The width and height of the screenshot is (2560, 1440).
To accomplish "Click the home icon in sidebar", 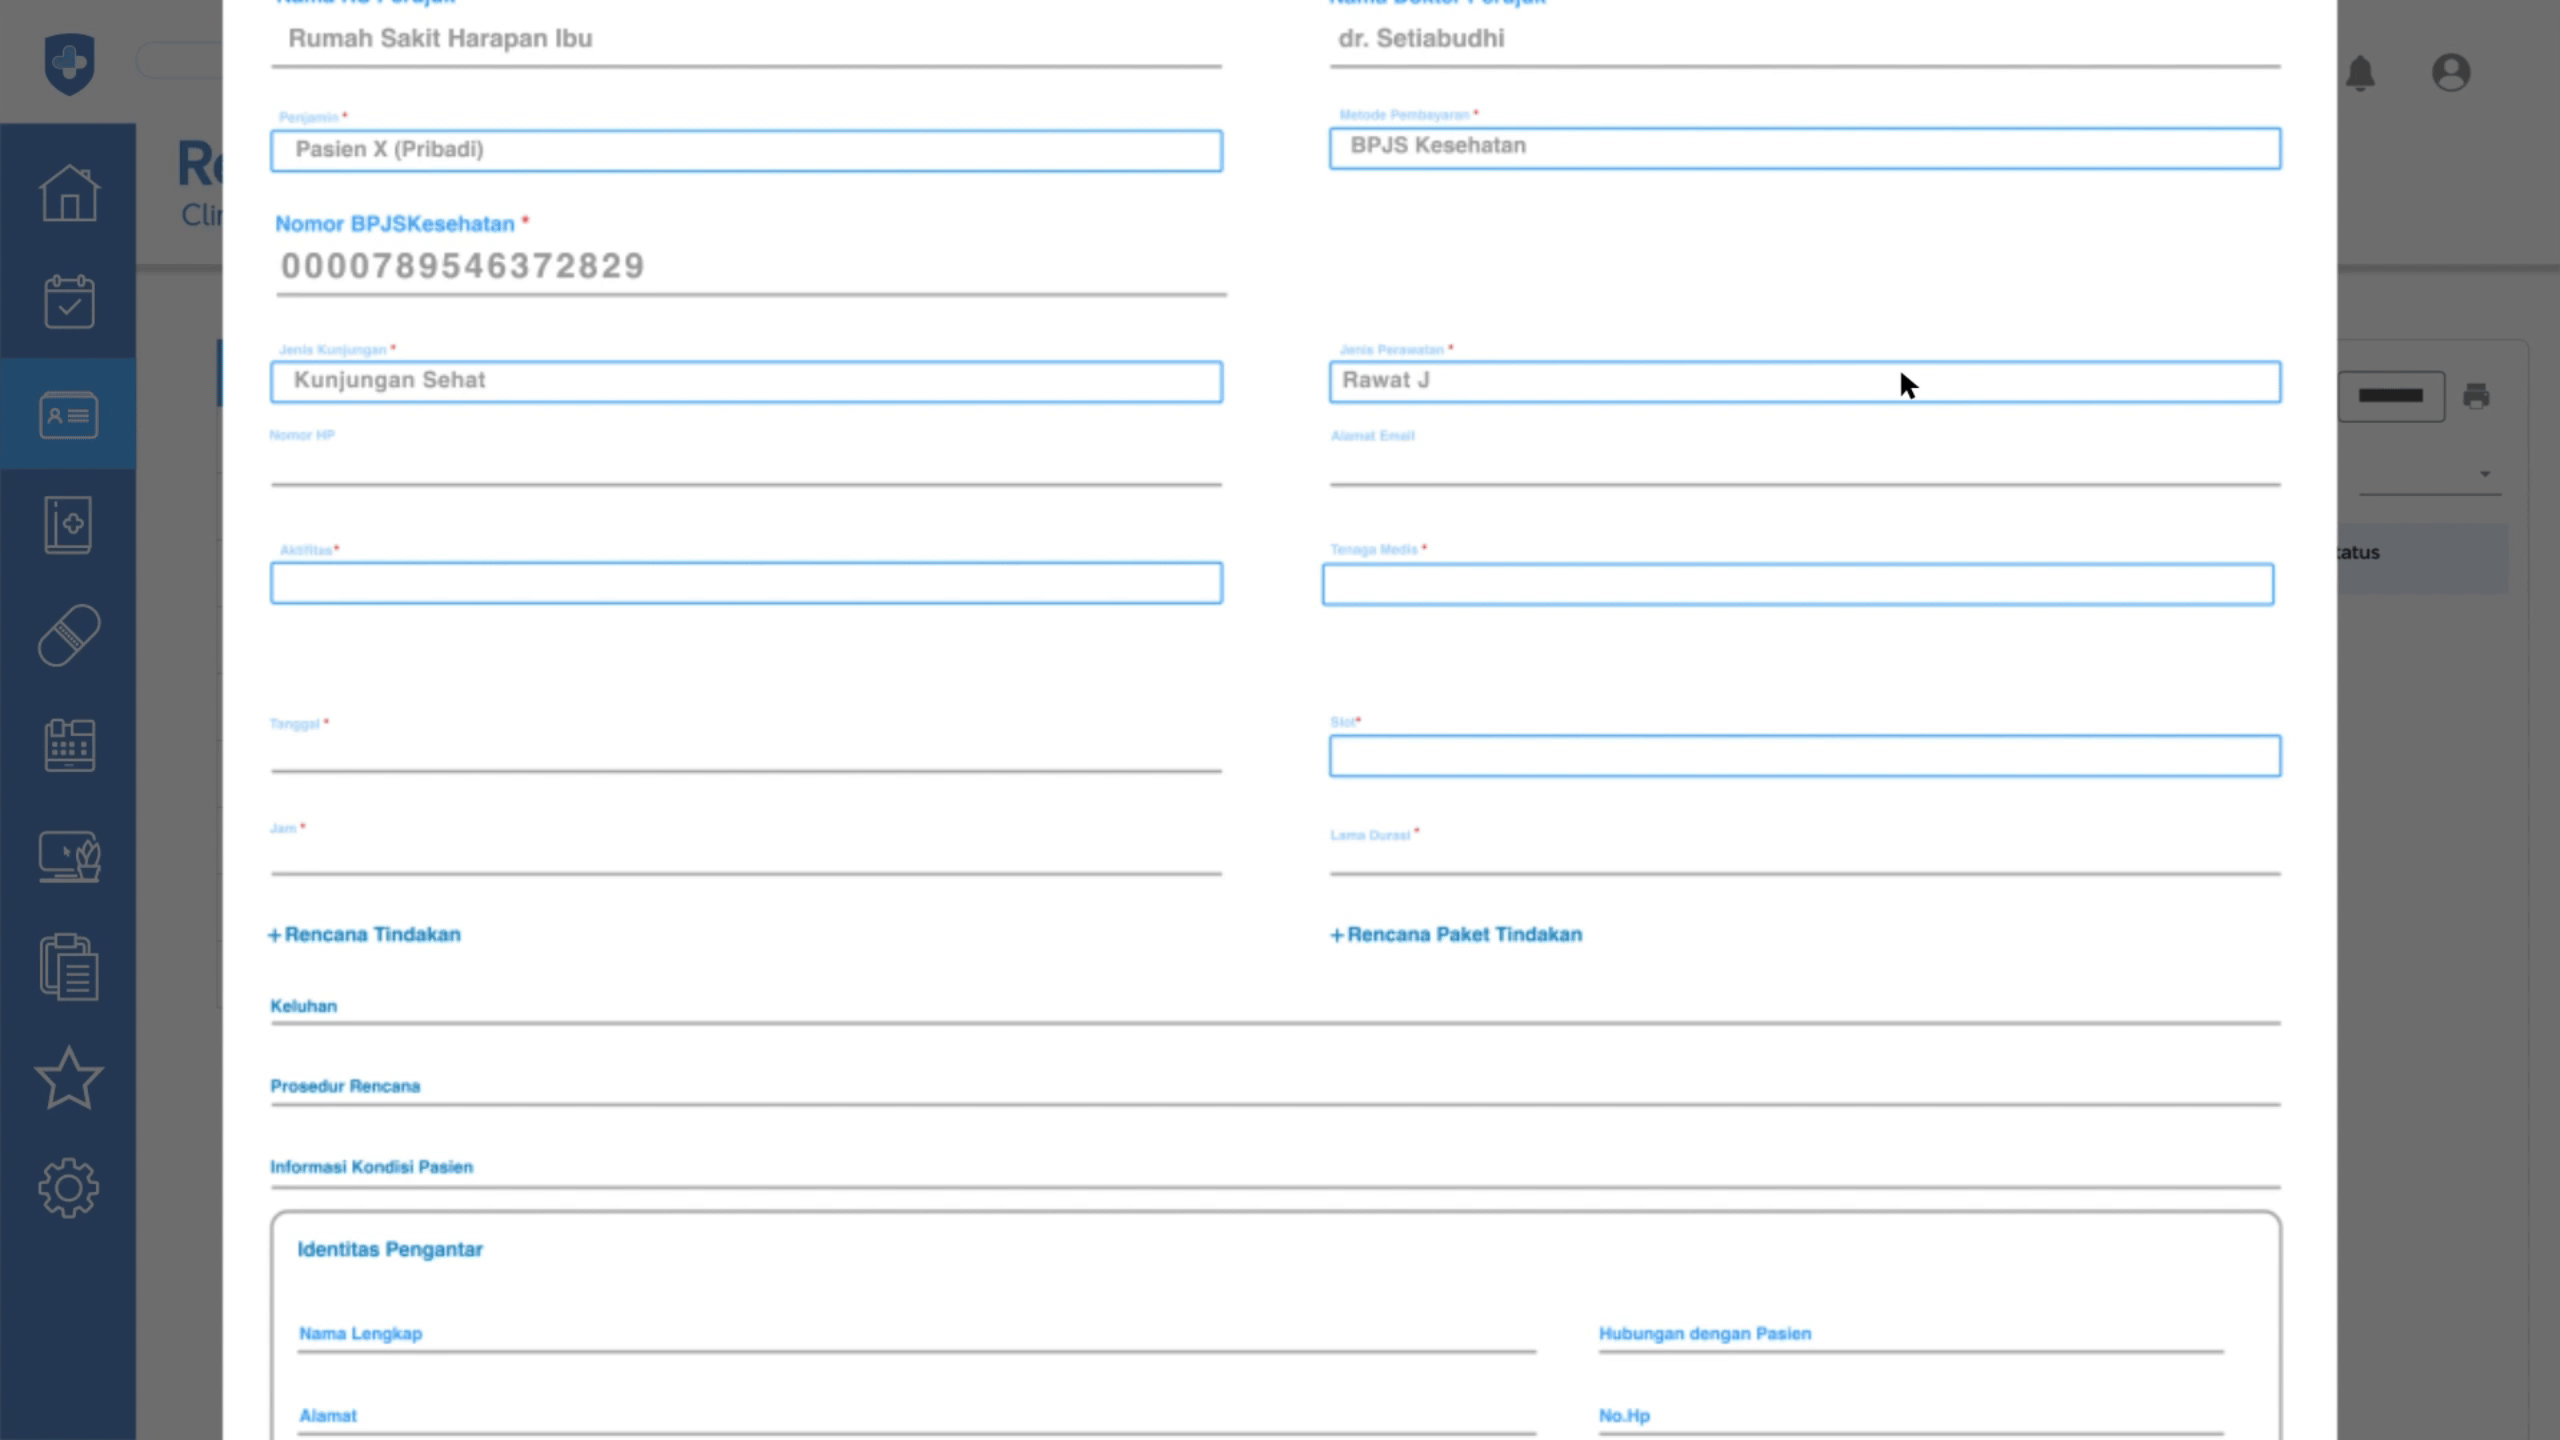I will click(x=69, y=192).
